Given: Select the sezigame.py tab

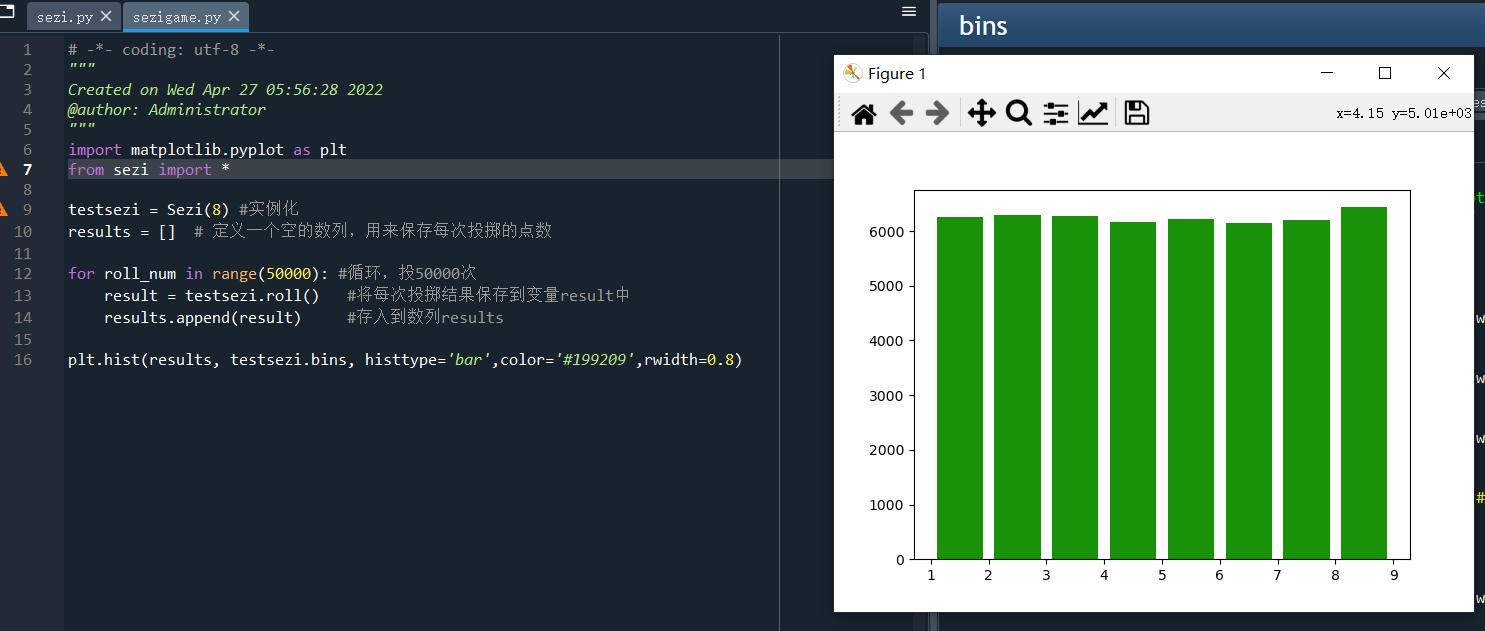Looking at the screenshot, I should pyautogui.click(x=178, y=17).
